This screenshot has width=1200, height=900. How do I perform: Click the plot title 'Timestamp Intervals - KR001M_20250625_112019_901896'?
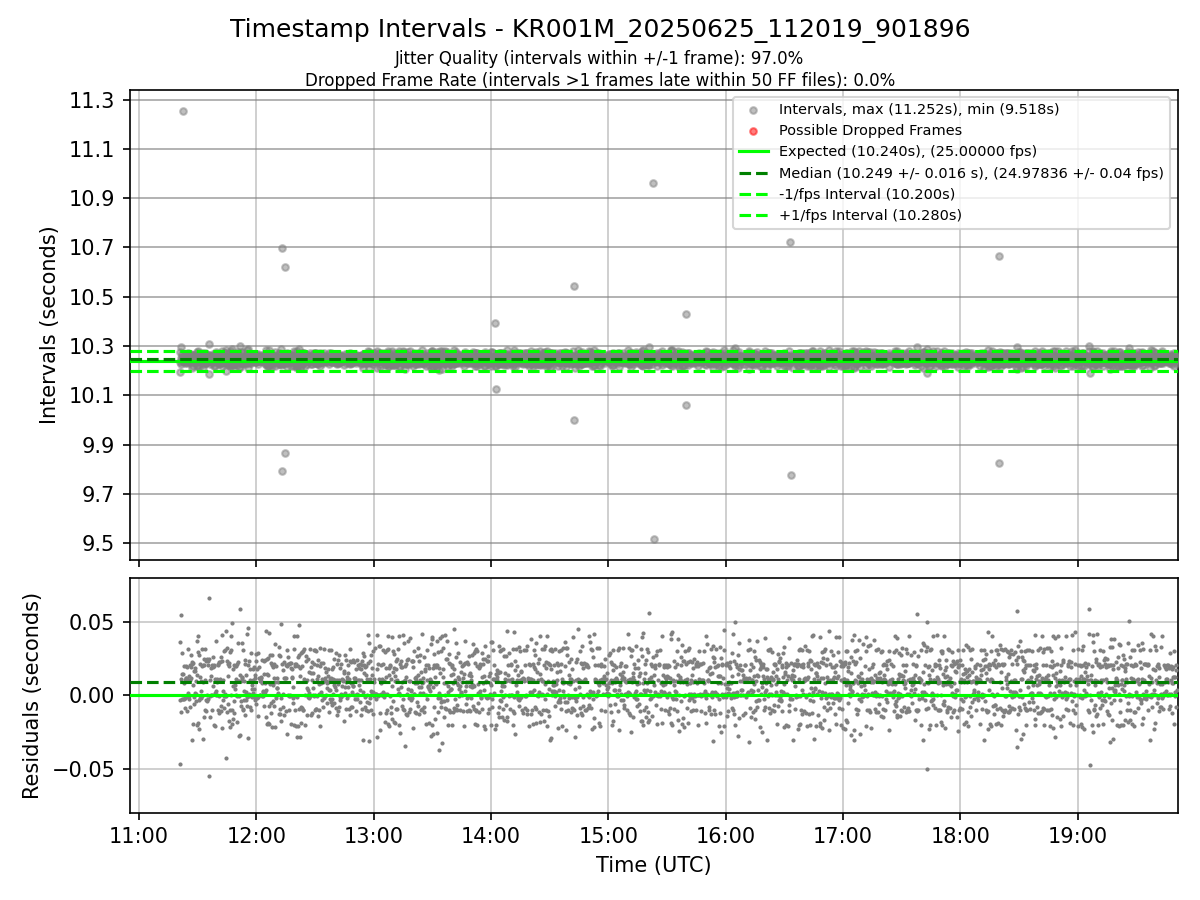(600, 29)
